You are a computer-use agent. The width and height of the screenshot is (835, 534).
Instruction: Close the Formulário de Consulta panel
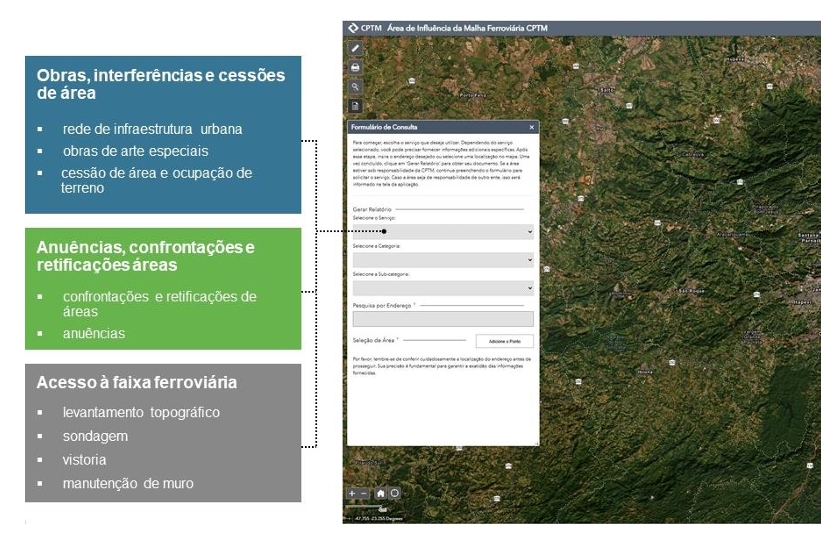531,127
